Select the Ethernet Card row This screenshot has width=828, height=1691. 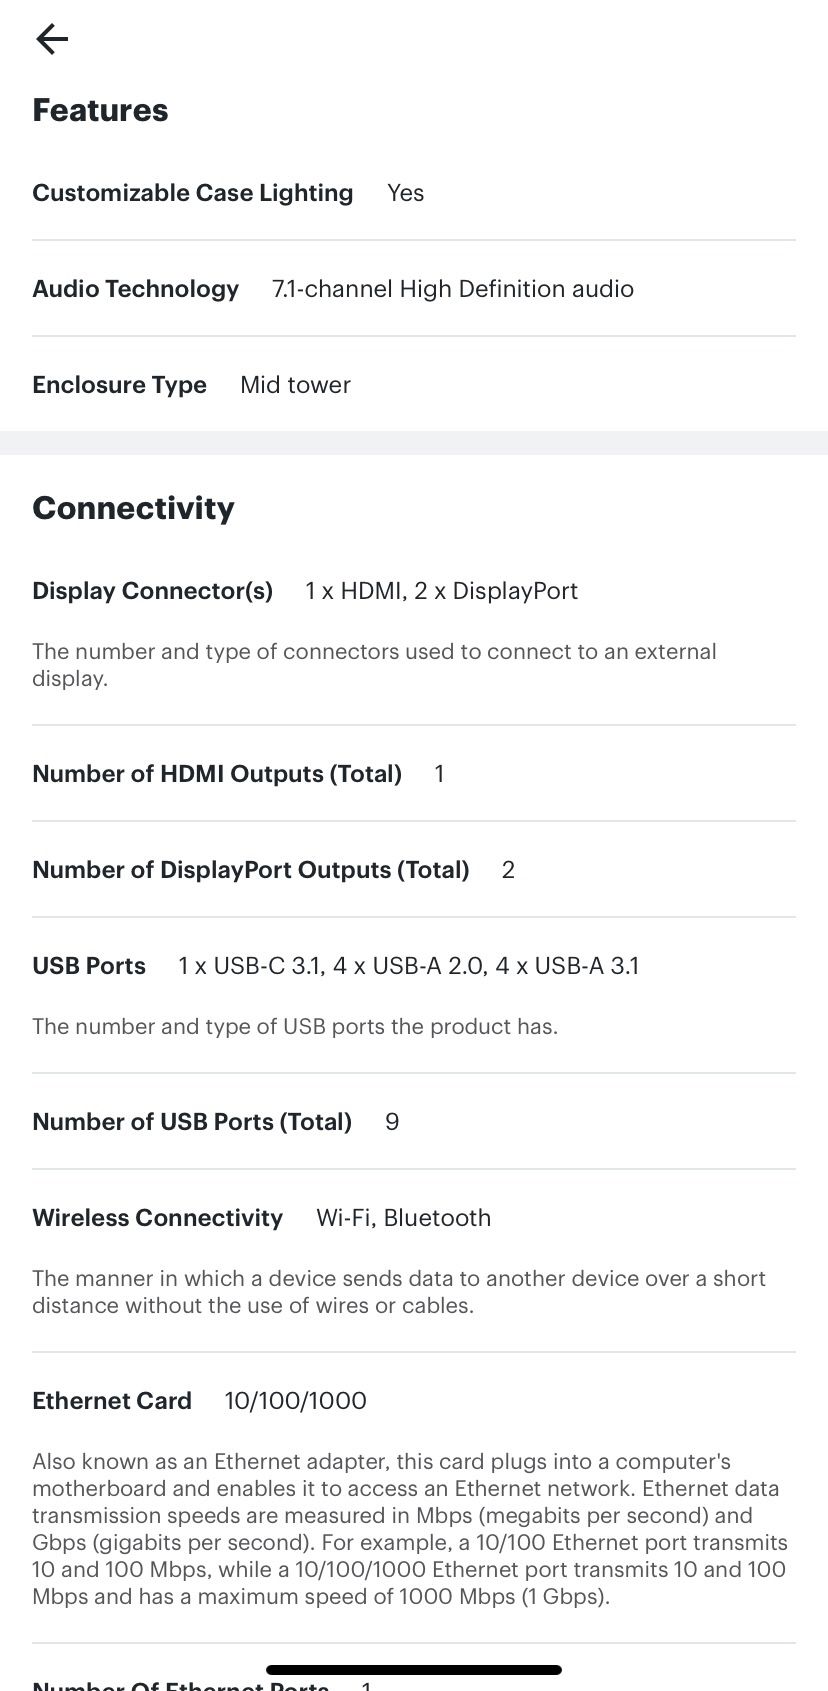111,1401
